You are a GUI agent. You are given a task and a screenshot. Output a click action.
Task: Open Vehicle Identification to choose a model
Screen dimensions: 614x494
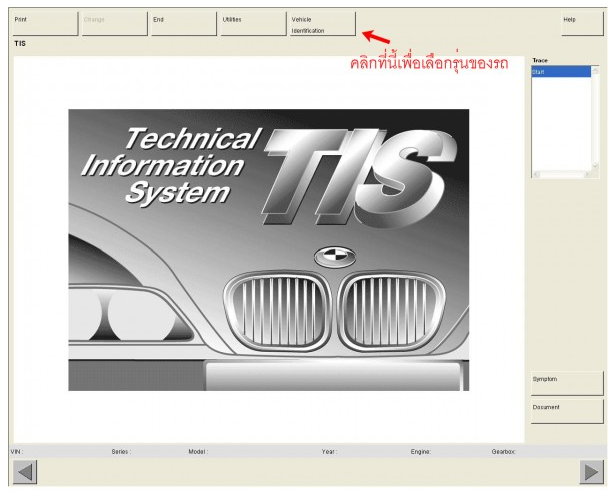pyautogui.click(x=321, y=24)
